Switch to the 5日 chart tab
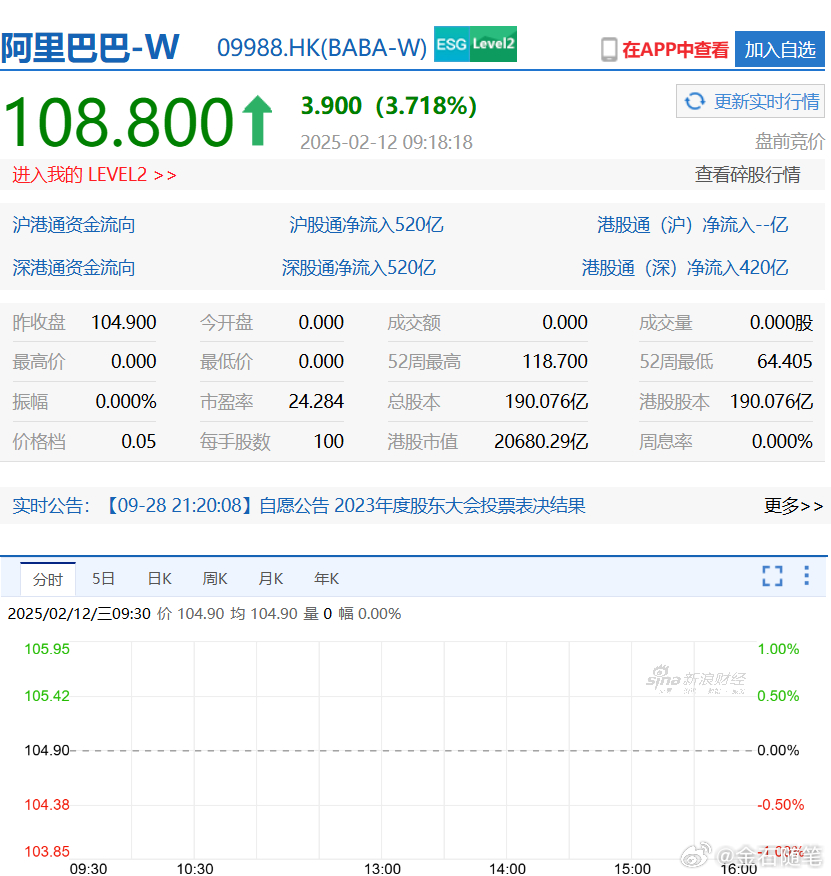Viewport: 831px width, 876px height. tap(103, 579)
